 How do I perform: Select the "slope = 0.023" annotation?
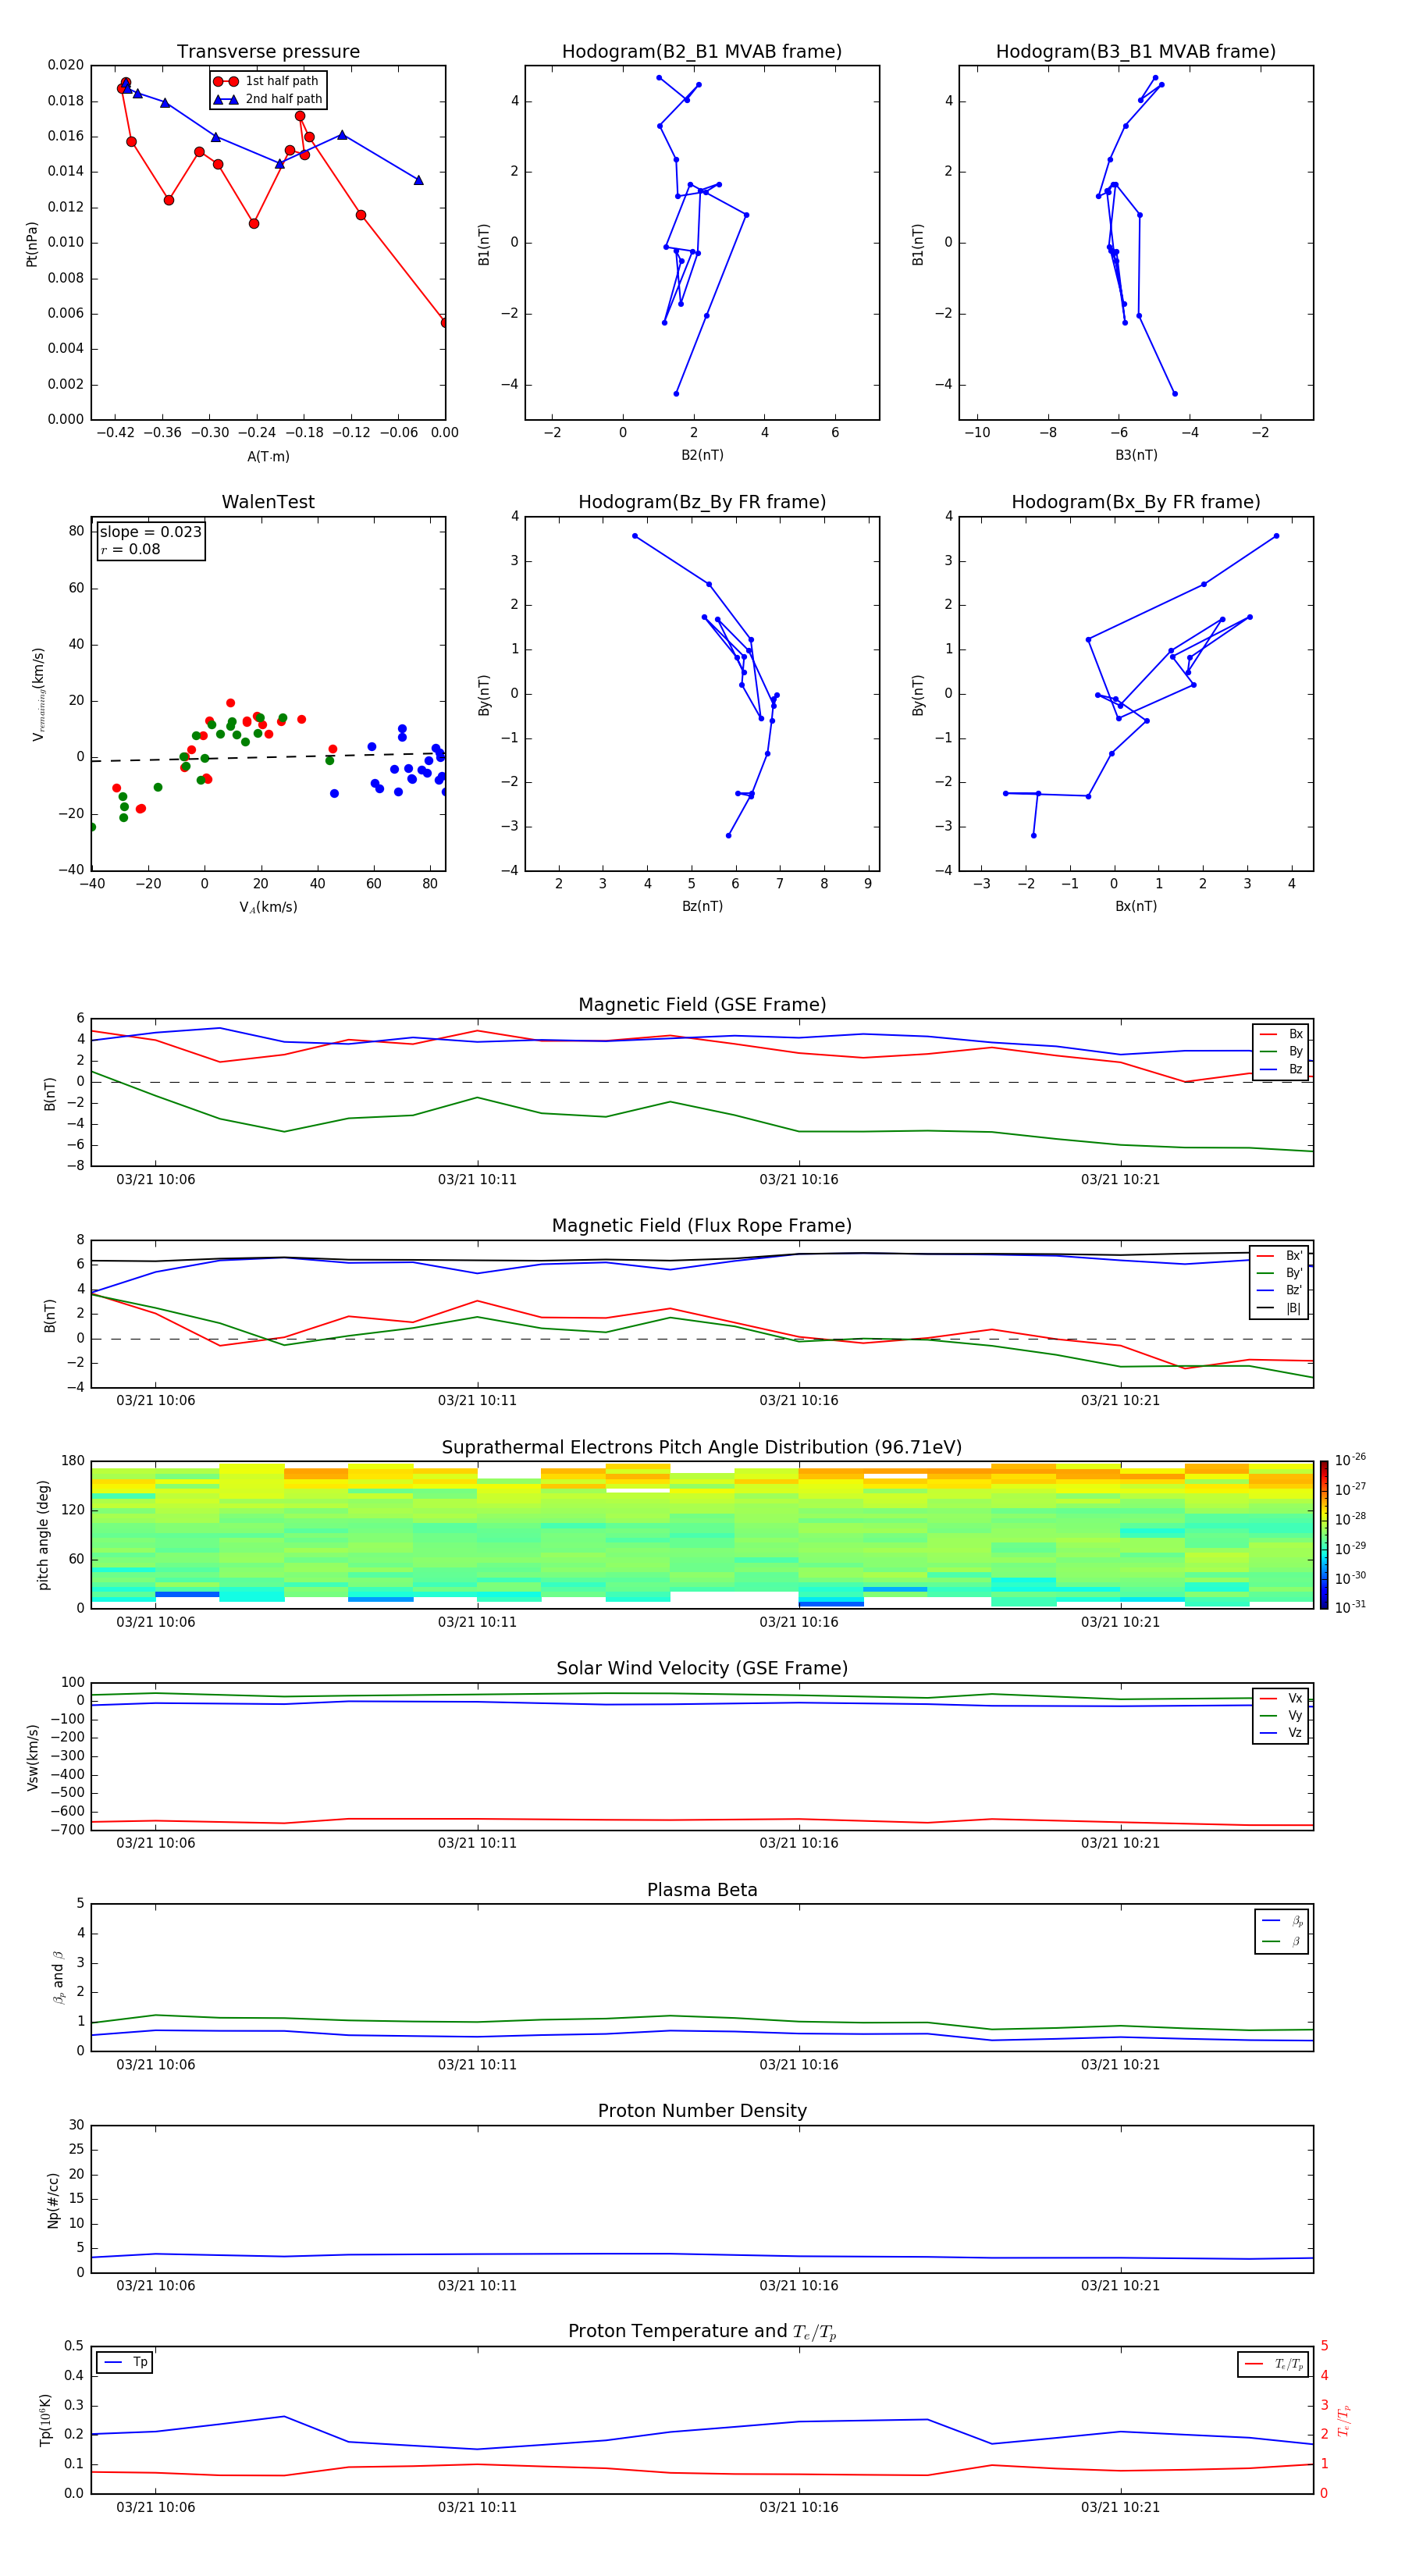(x=151, y=532)
